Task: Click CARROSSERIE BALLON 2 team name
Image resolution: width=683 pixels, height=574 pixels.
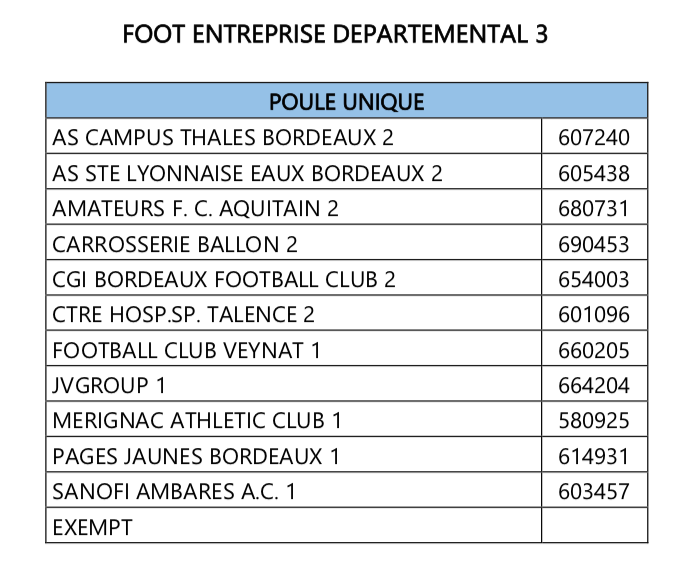Action: click(175, 244)
